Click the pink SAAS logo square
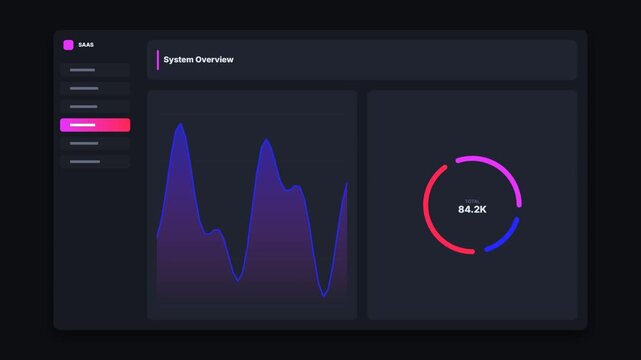Screen dimensions: 641x360 pos(68,45)
